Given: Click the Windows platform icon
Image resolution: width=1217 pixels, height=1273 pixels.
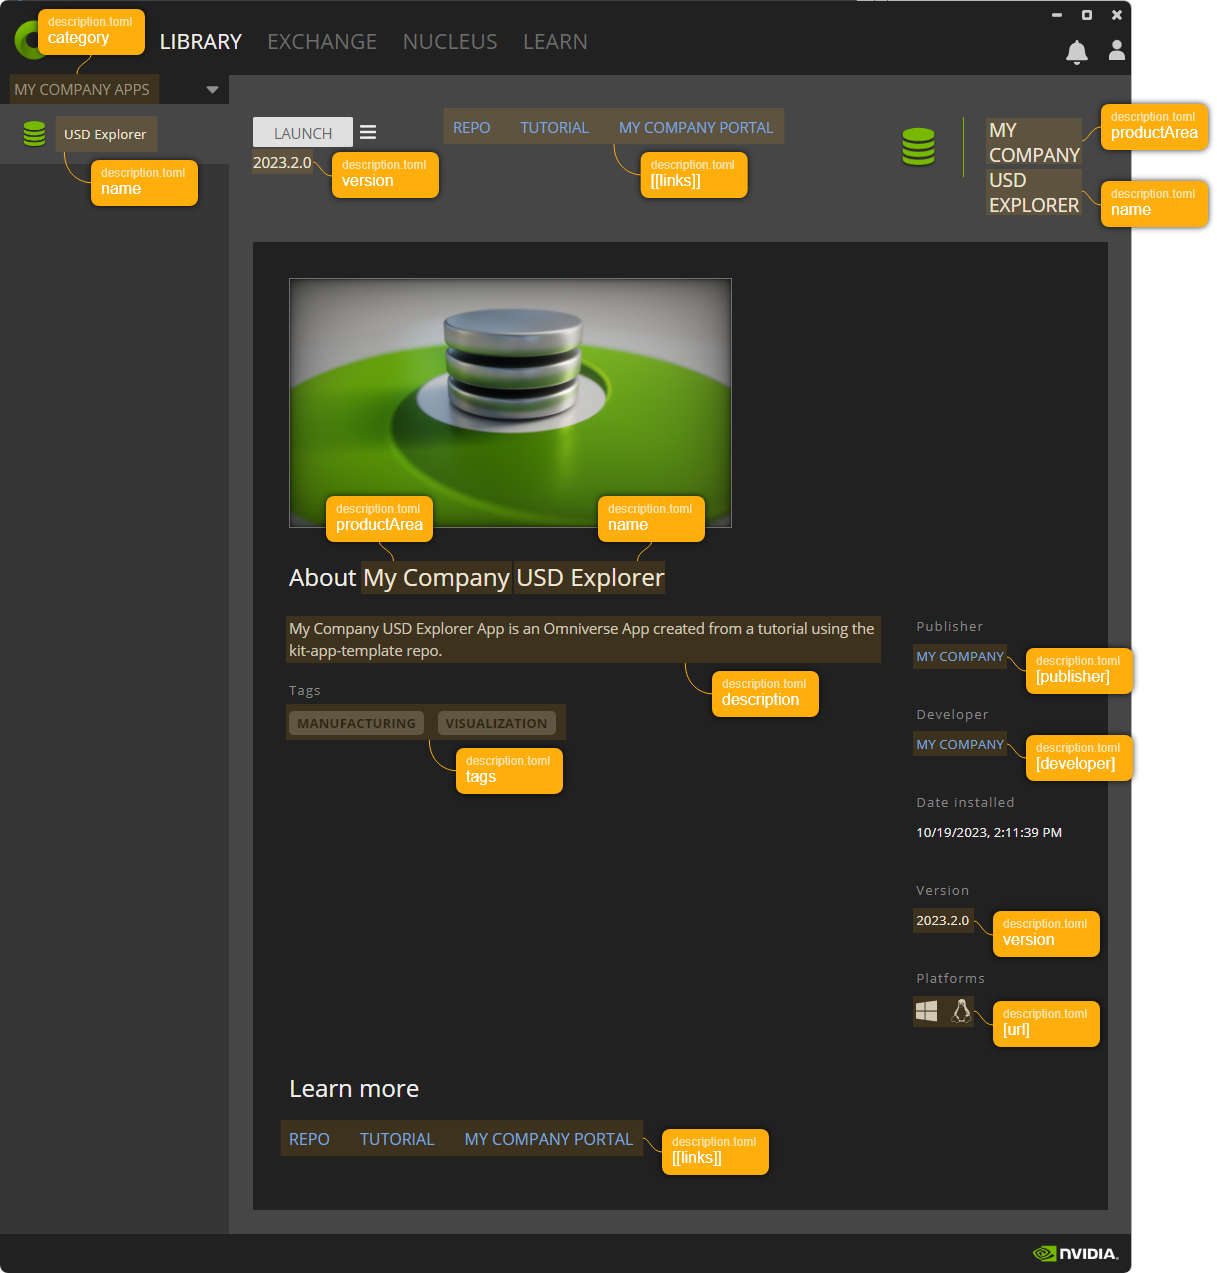Looking at the screenshot, I should click(x=927, y=1011).
